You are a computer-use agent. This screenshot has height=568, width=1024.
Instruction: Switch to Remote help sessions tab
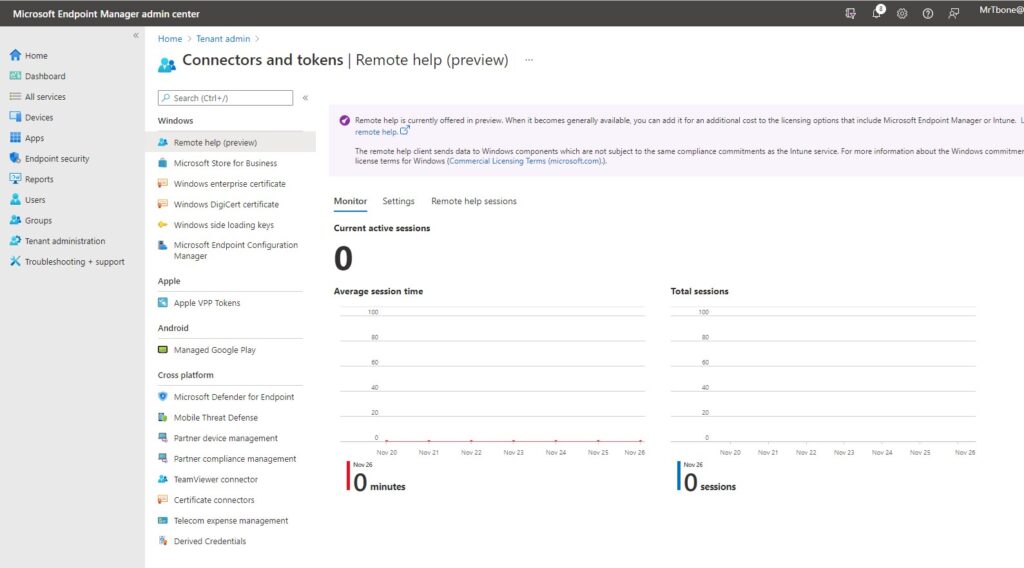[x=473, y=201]
